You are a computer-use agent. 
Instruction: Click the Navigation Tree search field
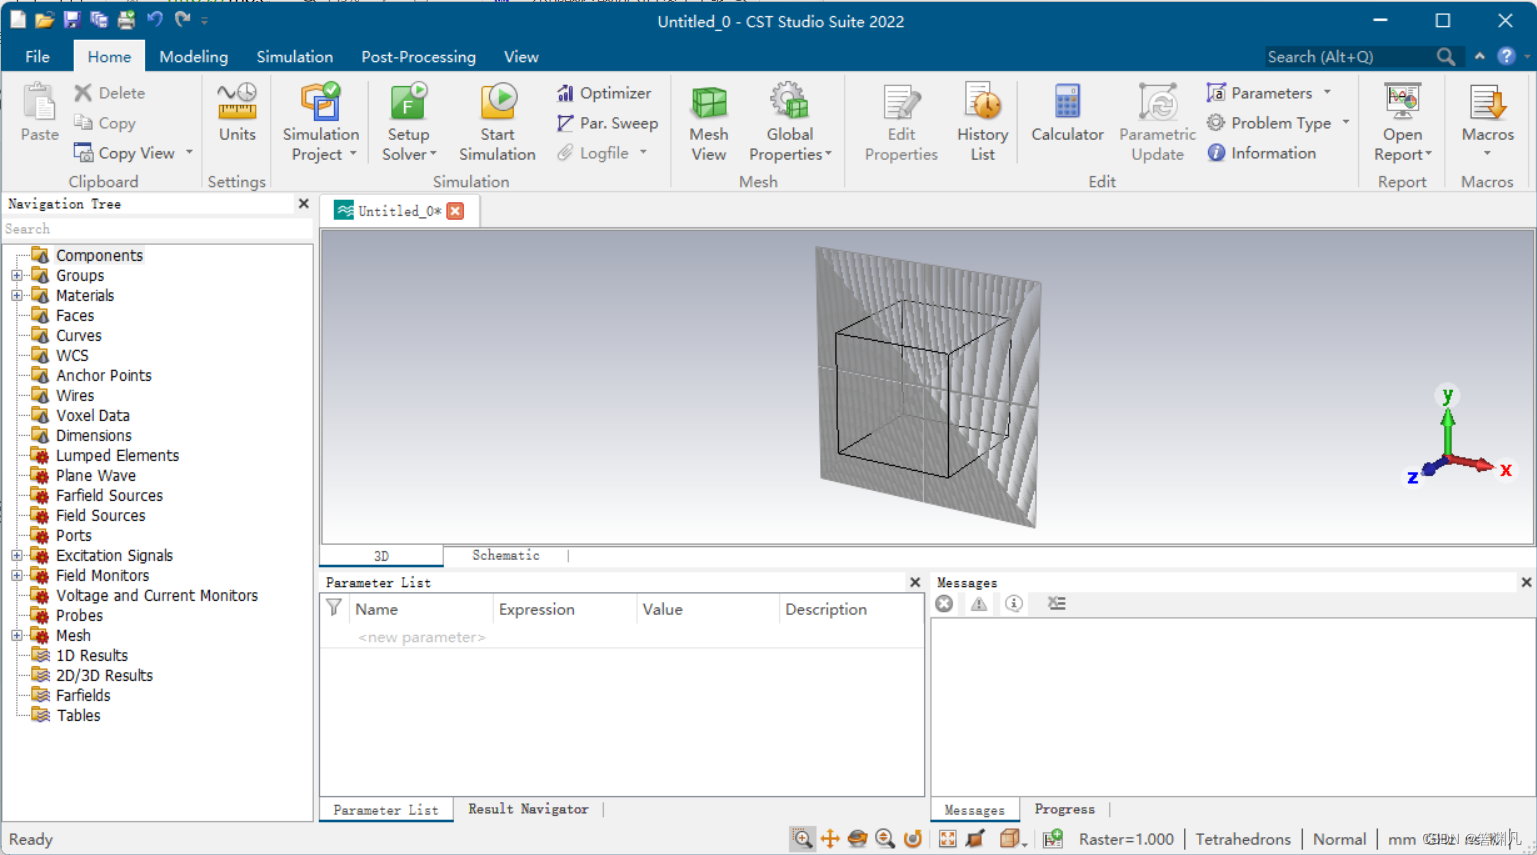[157, 229]
